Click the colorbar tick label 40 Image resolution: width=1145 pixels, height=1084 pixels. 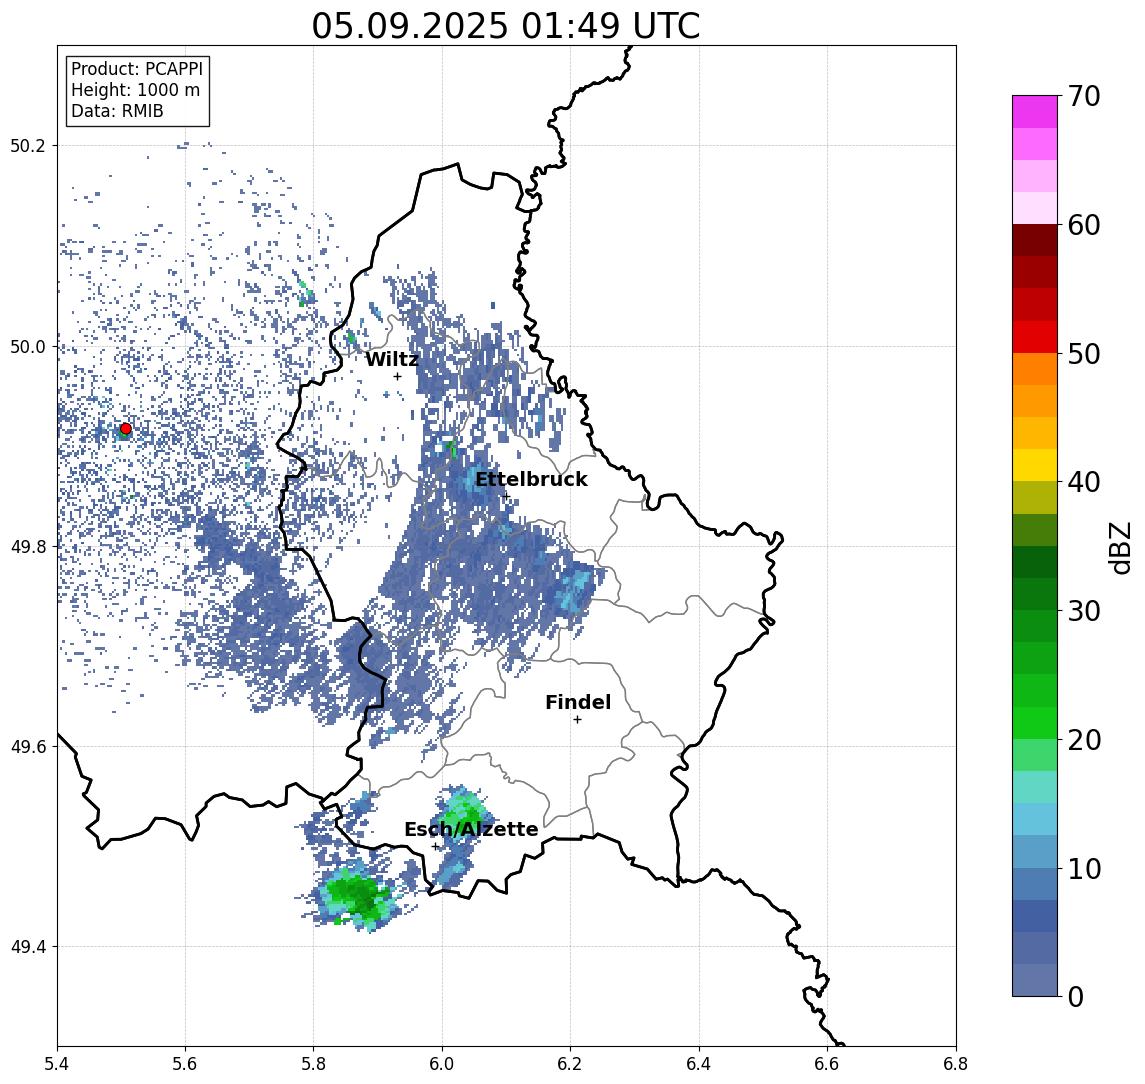[1083, 482]
